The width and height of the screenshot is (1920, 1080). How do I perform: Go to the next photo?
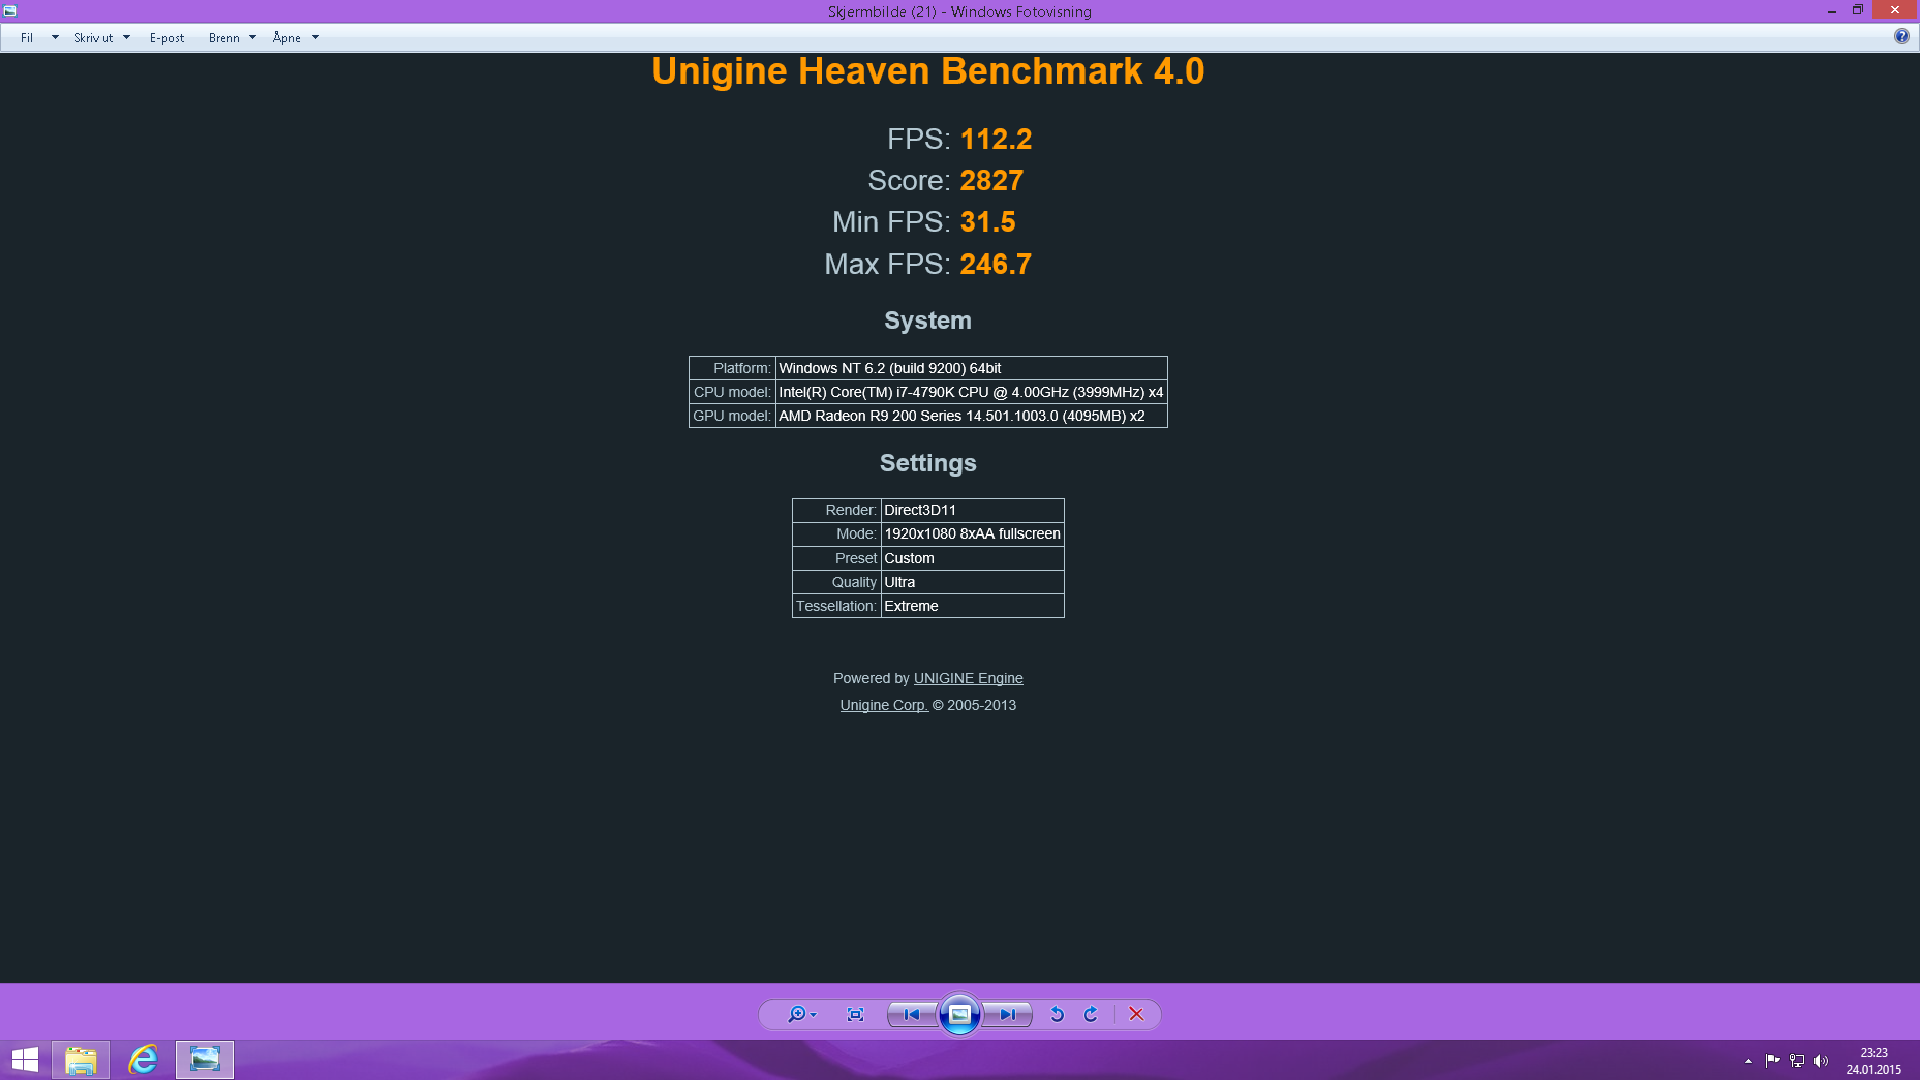tap(1007, 1014)
